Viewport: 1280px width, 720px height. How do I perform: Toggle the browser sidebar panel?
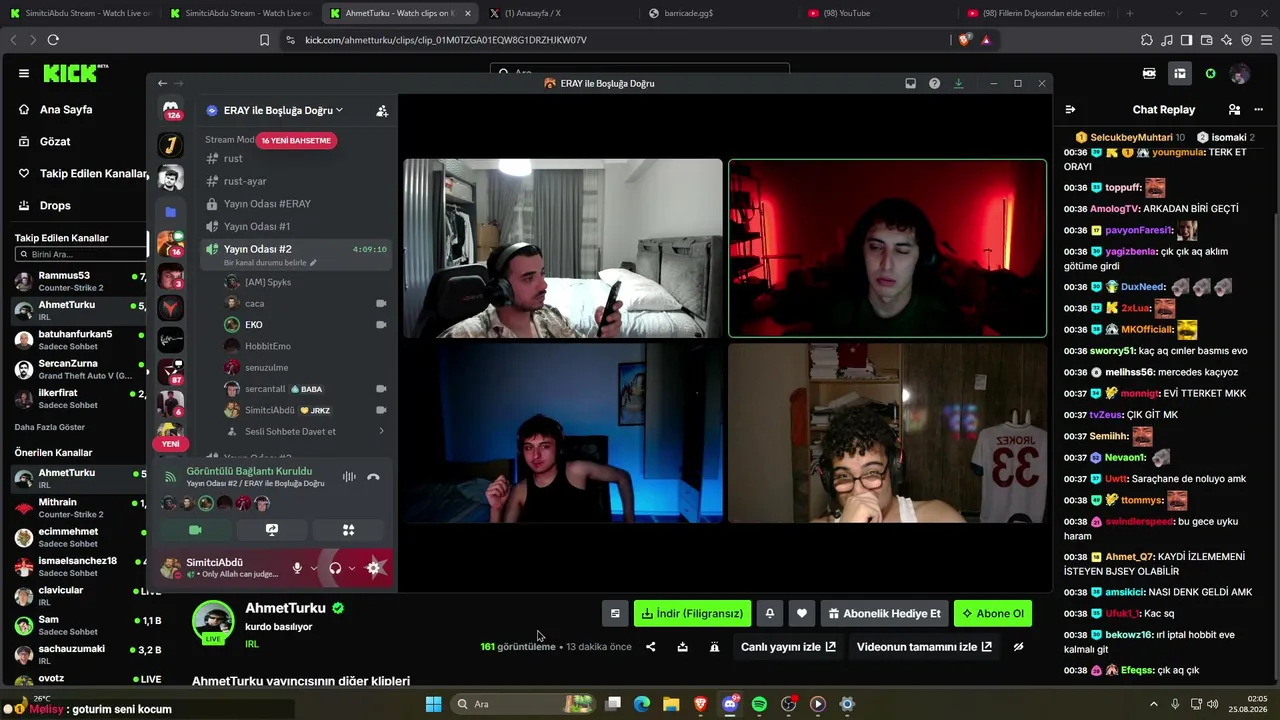1186,40
